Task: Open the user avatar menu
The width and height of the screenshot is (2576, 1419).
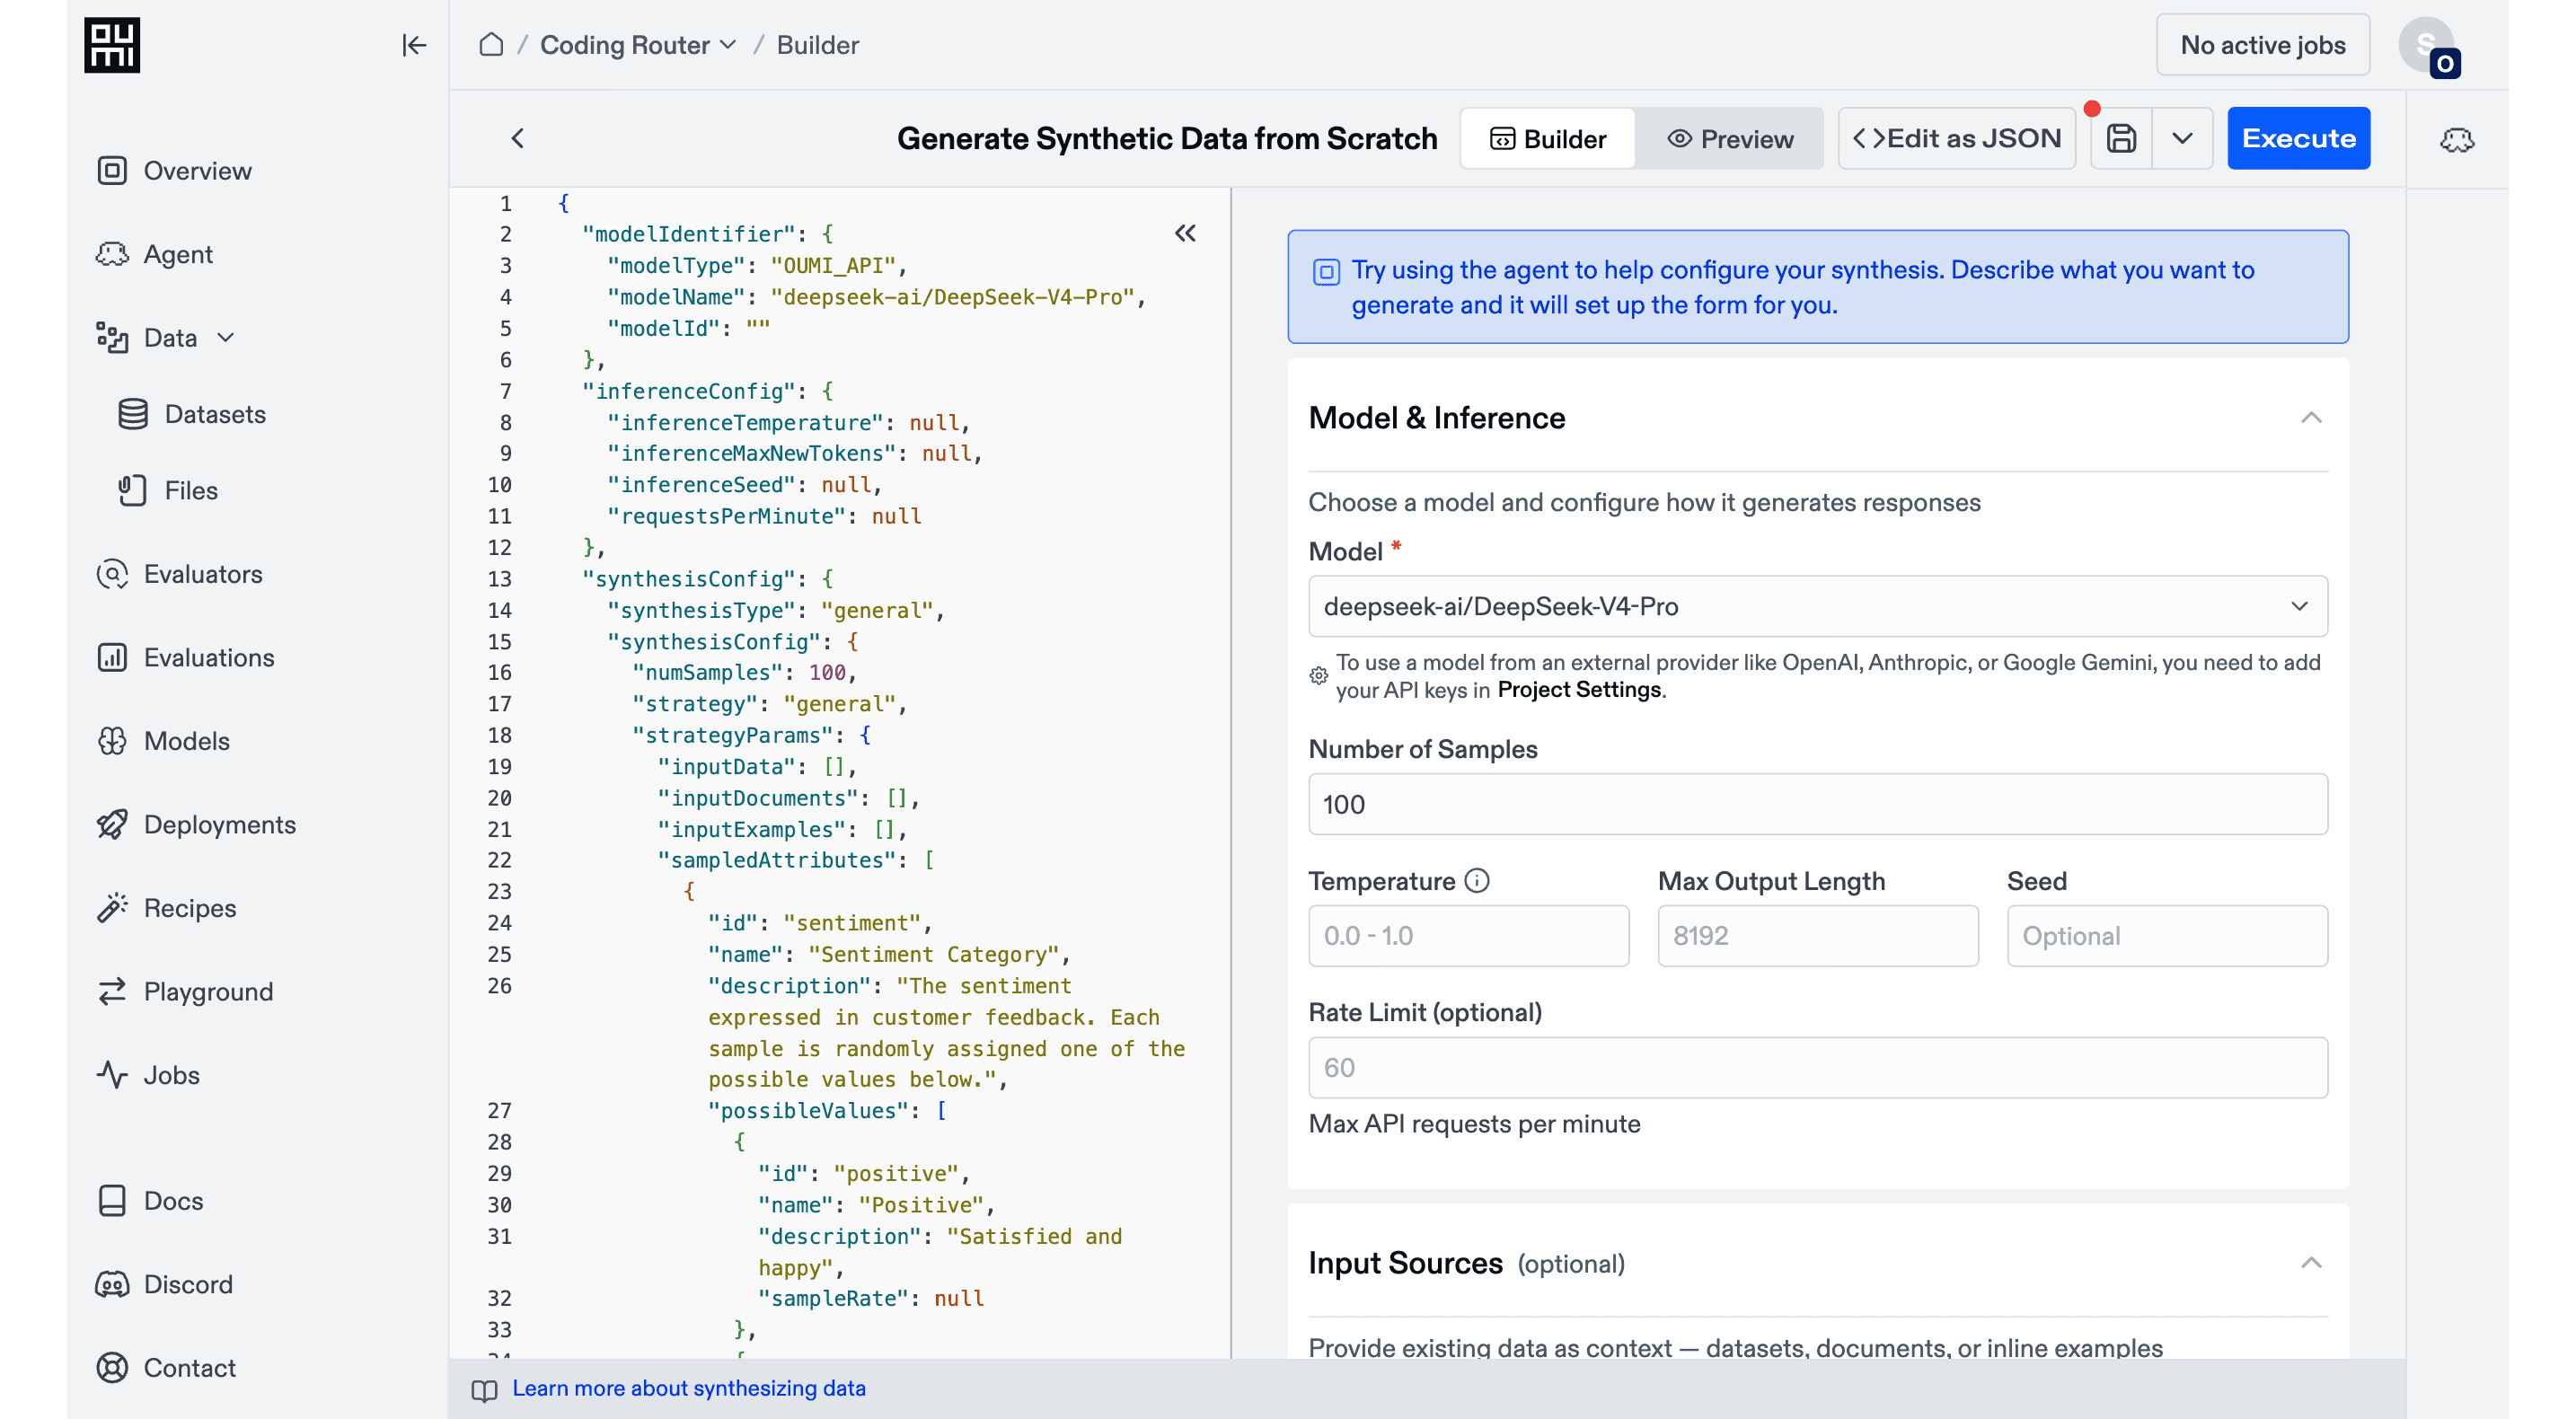Action: click(x=2427, y=45)
